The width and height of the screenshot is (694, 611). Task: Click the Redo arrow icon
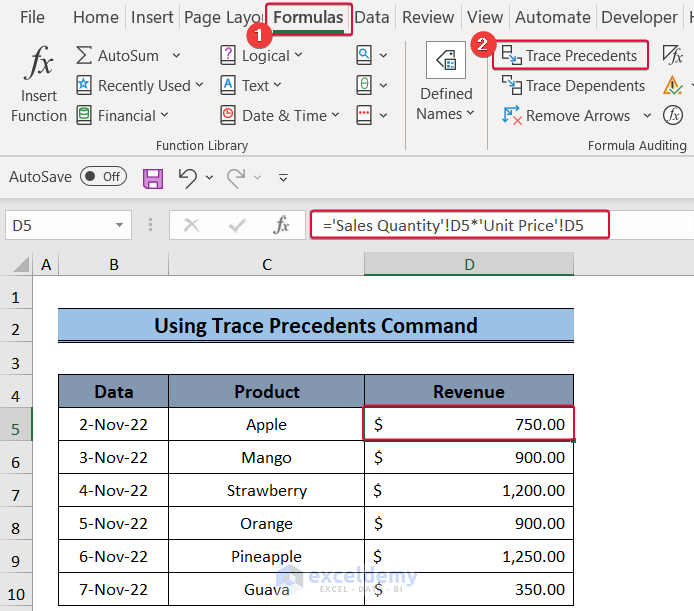tap(236, 178)
